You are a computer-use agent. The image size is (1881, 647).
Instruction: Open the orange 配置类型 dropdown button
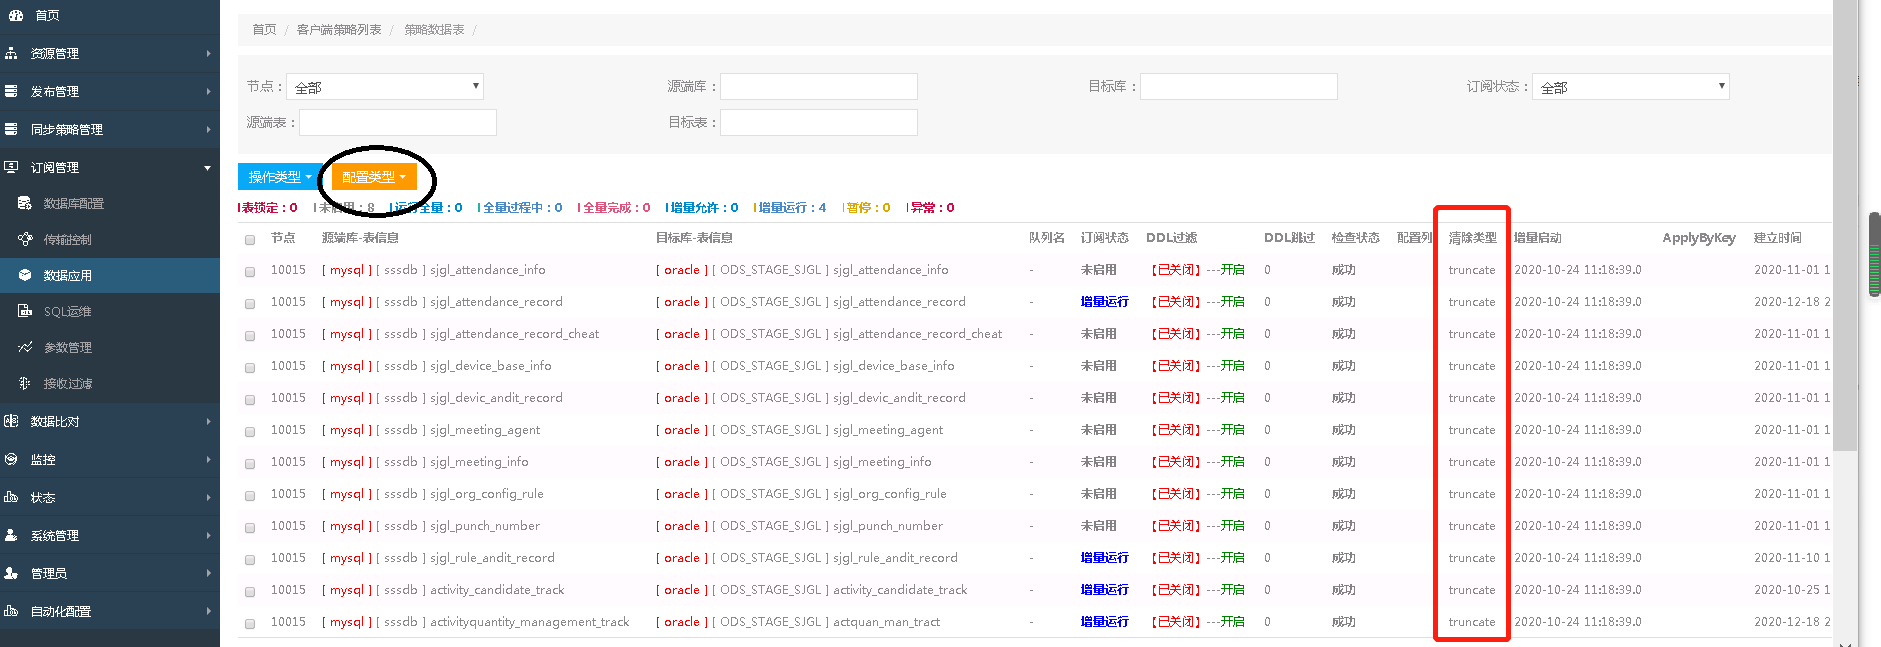click(374, 177)
